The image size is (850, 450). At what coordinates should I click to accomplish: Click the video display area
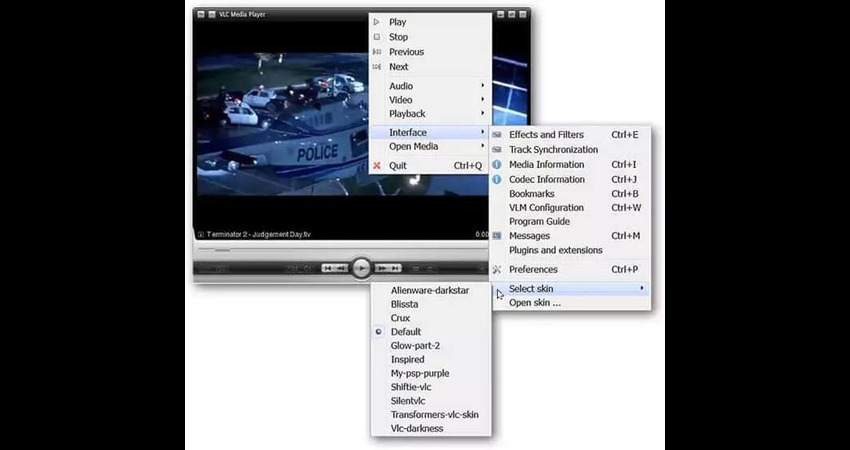[x=282, y=124]
